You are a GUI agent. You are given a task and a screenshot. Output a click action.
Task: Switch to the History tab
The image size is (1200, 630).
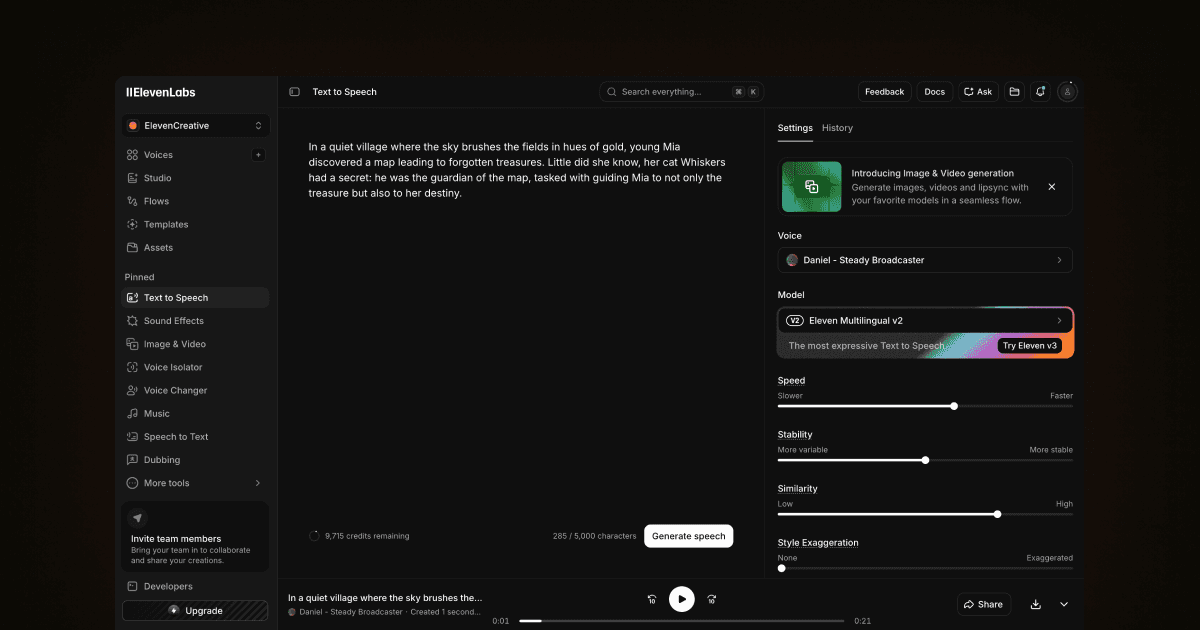[837, 128]
